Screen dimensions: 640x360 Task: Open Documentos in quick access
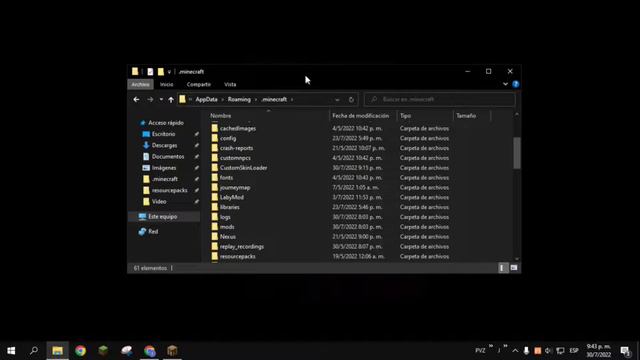pos(168,157)
